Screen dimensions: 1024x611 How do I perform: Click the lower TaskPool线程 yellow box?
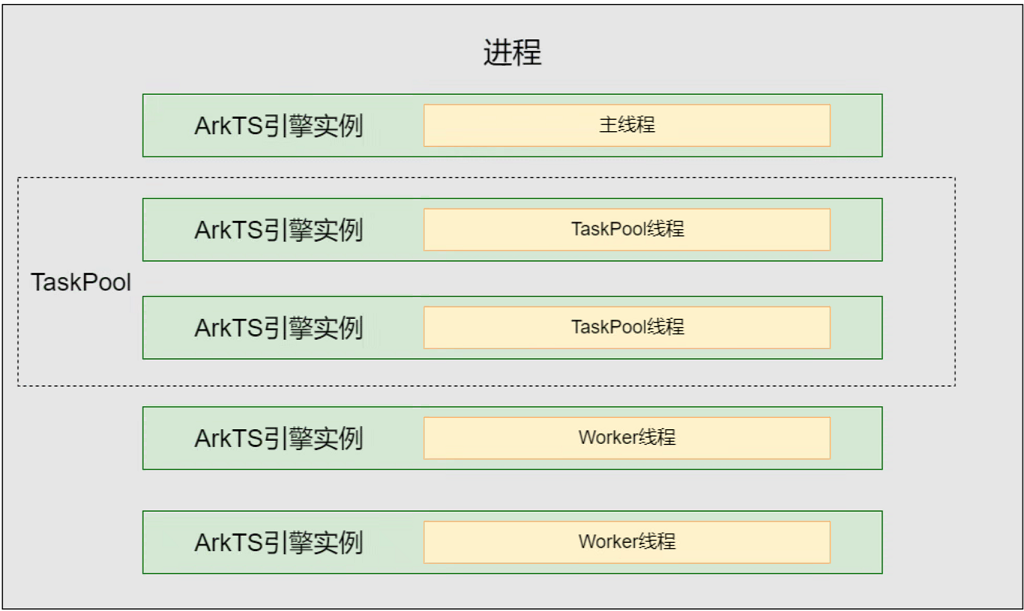[x=627, y=327]
